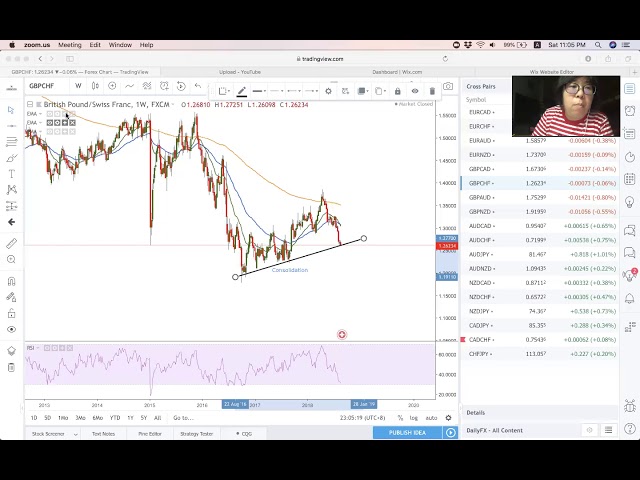Select the 5Y date range button
Image resolution: width=640 pixels, height=480 pixels.
pos(144,418)
